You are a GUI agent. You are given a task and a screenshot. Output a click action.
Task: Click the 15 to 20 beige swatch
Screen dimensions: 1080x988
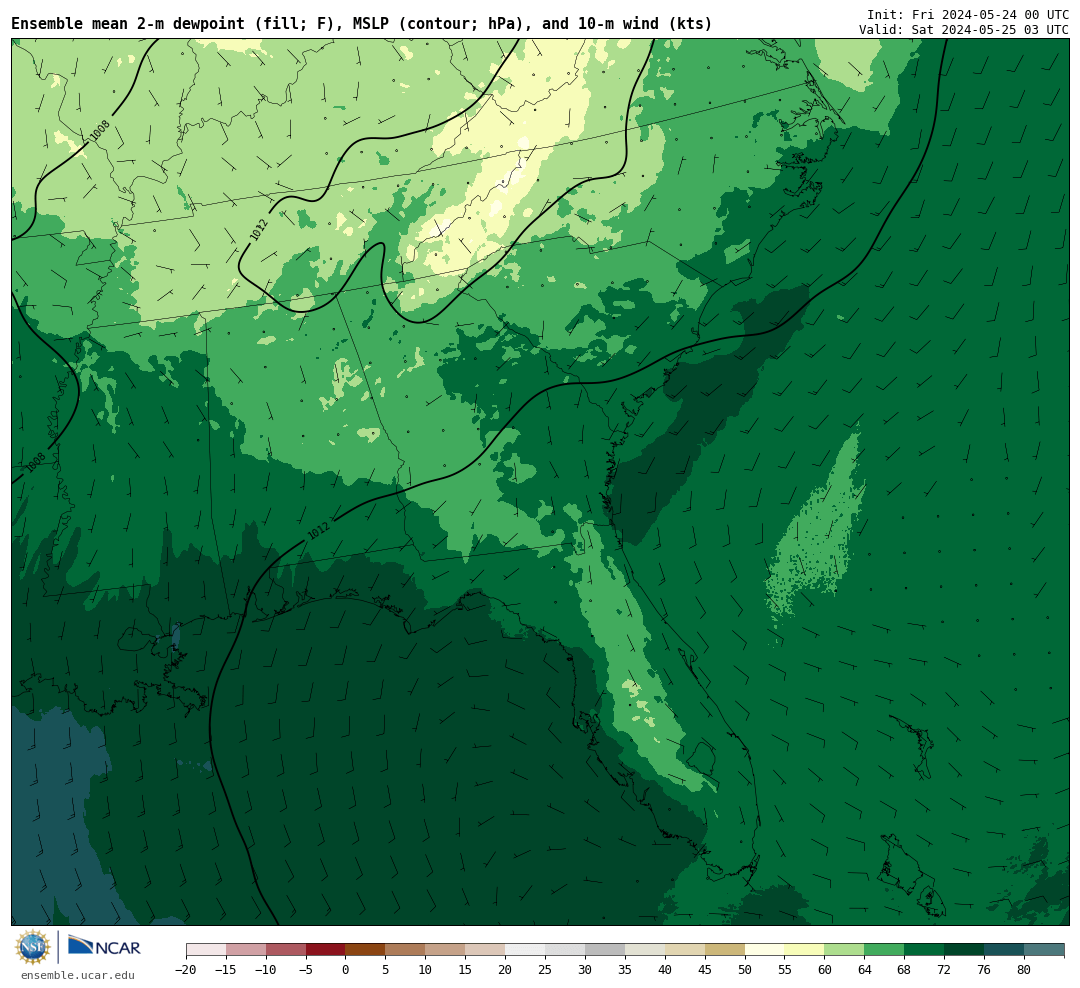[486, 950]
